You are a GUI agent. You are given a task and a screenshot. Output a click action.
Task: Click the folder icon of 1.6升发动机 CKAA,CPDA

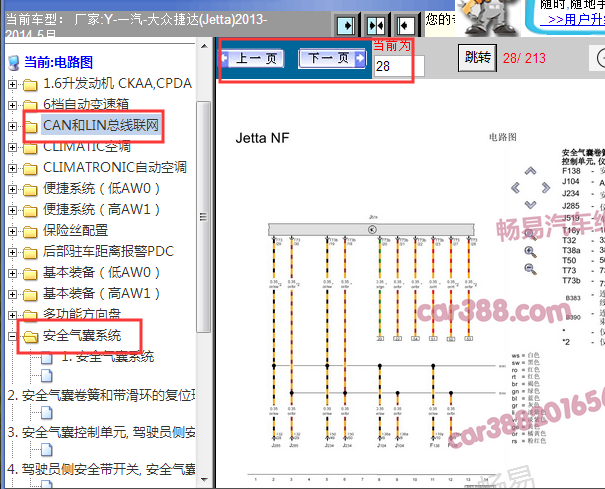[30, 85]
